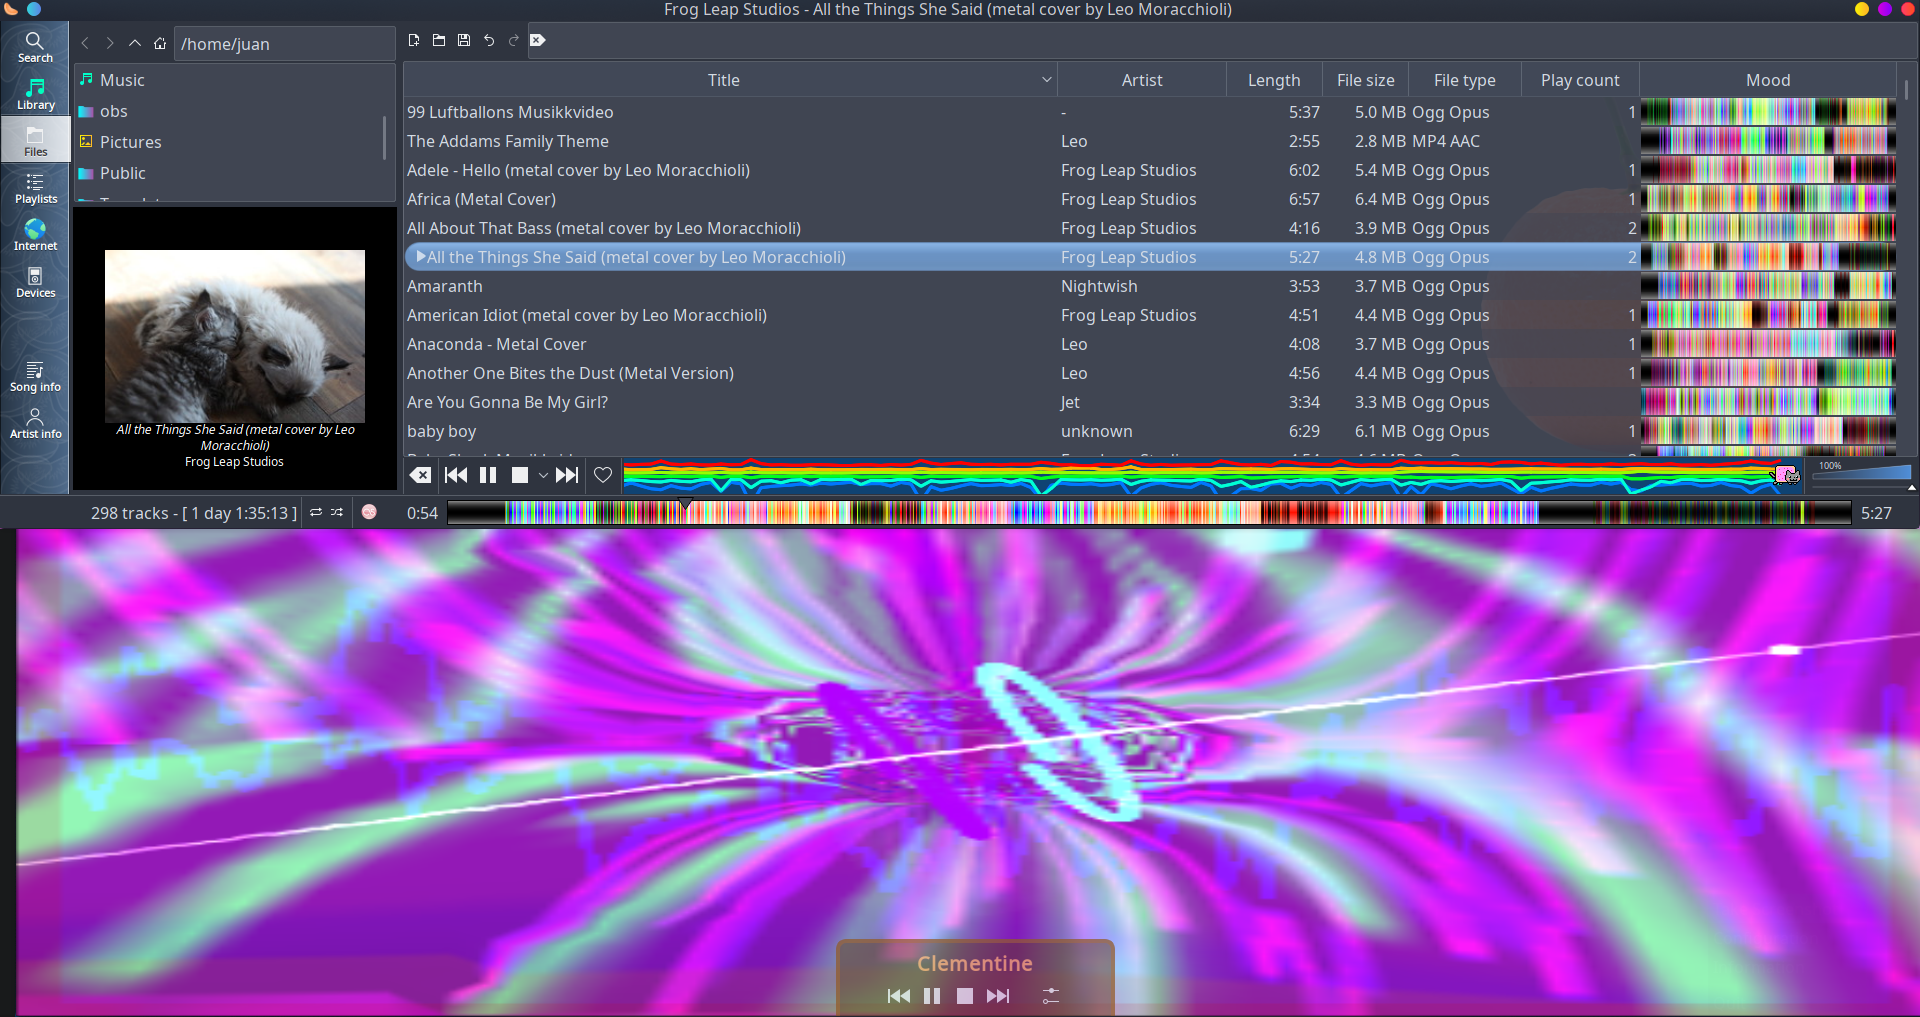Show the Artist info panel
The image size is (1920, 1017).
coord(35,423)
